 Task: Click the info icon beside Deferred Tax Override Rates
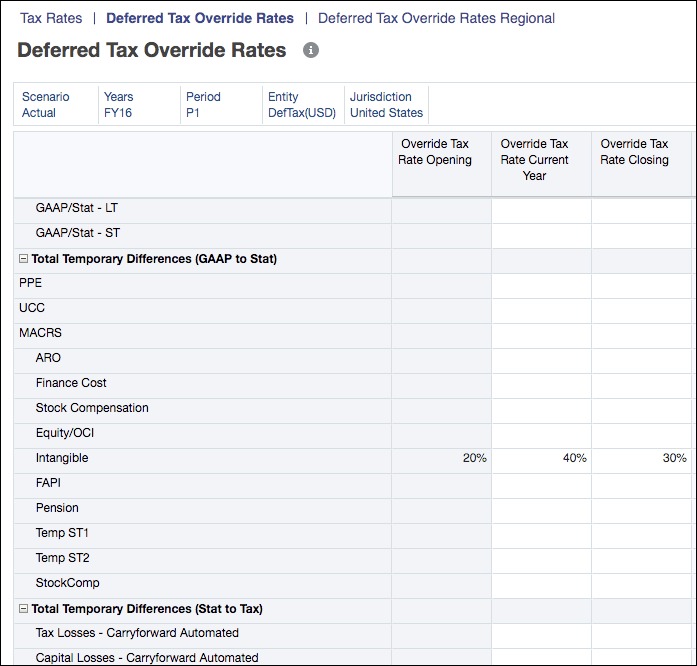click(311, 50)
